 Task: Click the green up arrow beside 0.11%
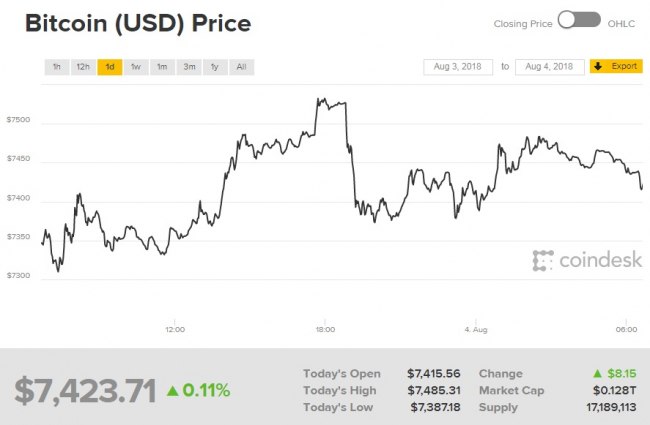pos(172,390)
